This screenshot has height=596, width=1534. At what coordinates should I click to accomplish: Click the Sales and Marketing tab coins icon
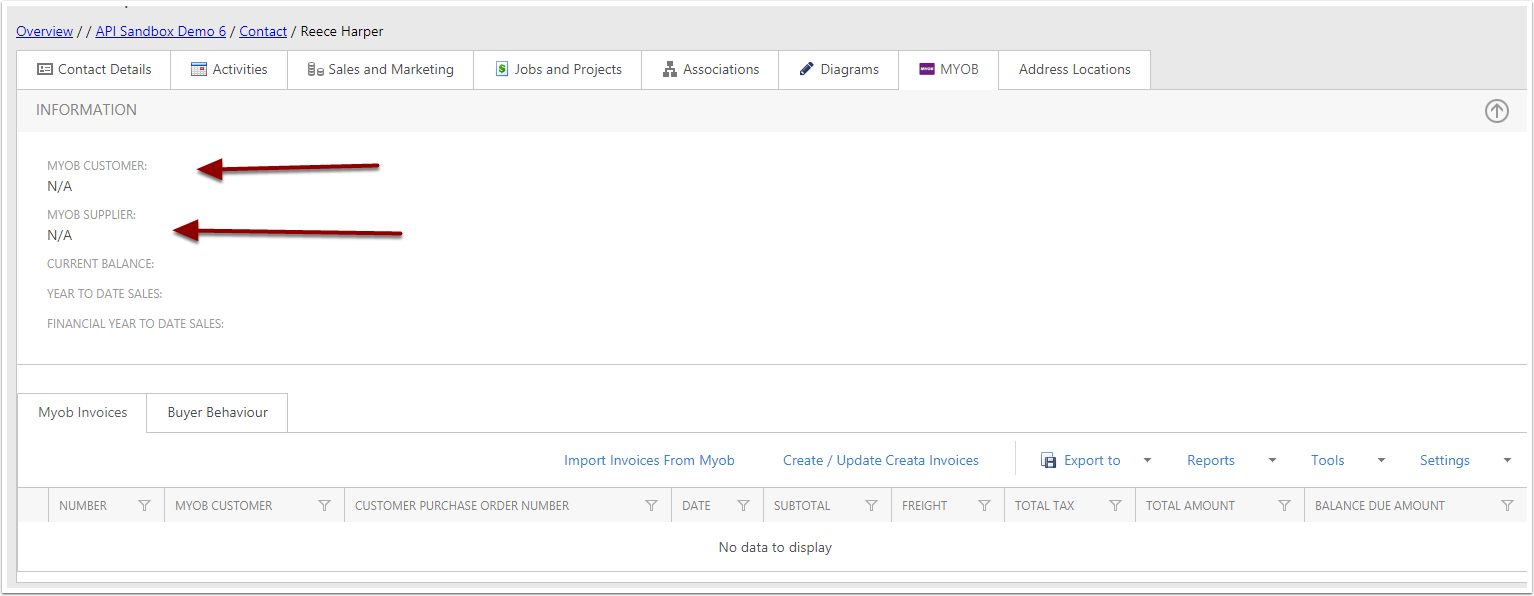[x=315, y=69]
